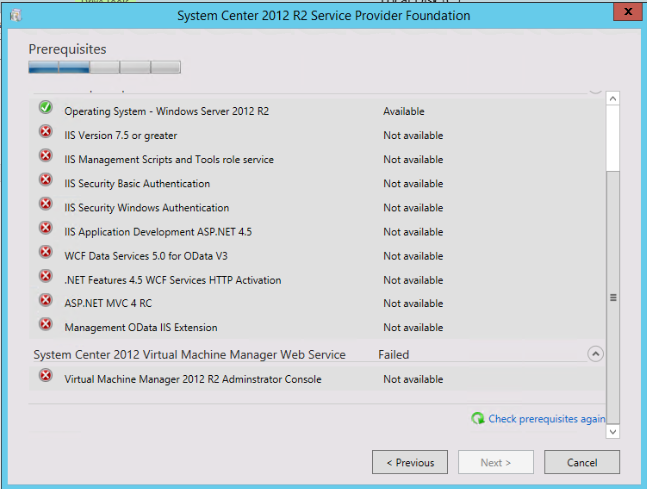Click the green check icon beside Operating System
The height and width of the screenshot is (489, 647).
[45, 108]
